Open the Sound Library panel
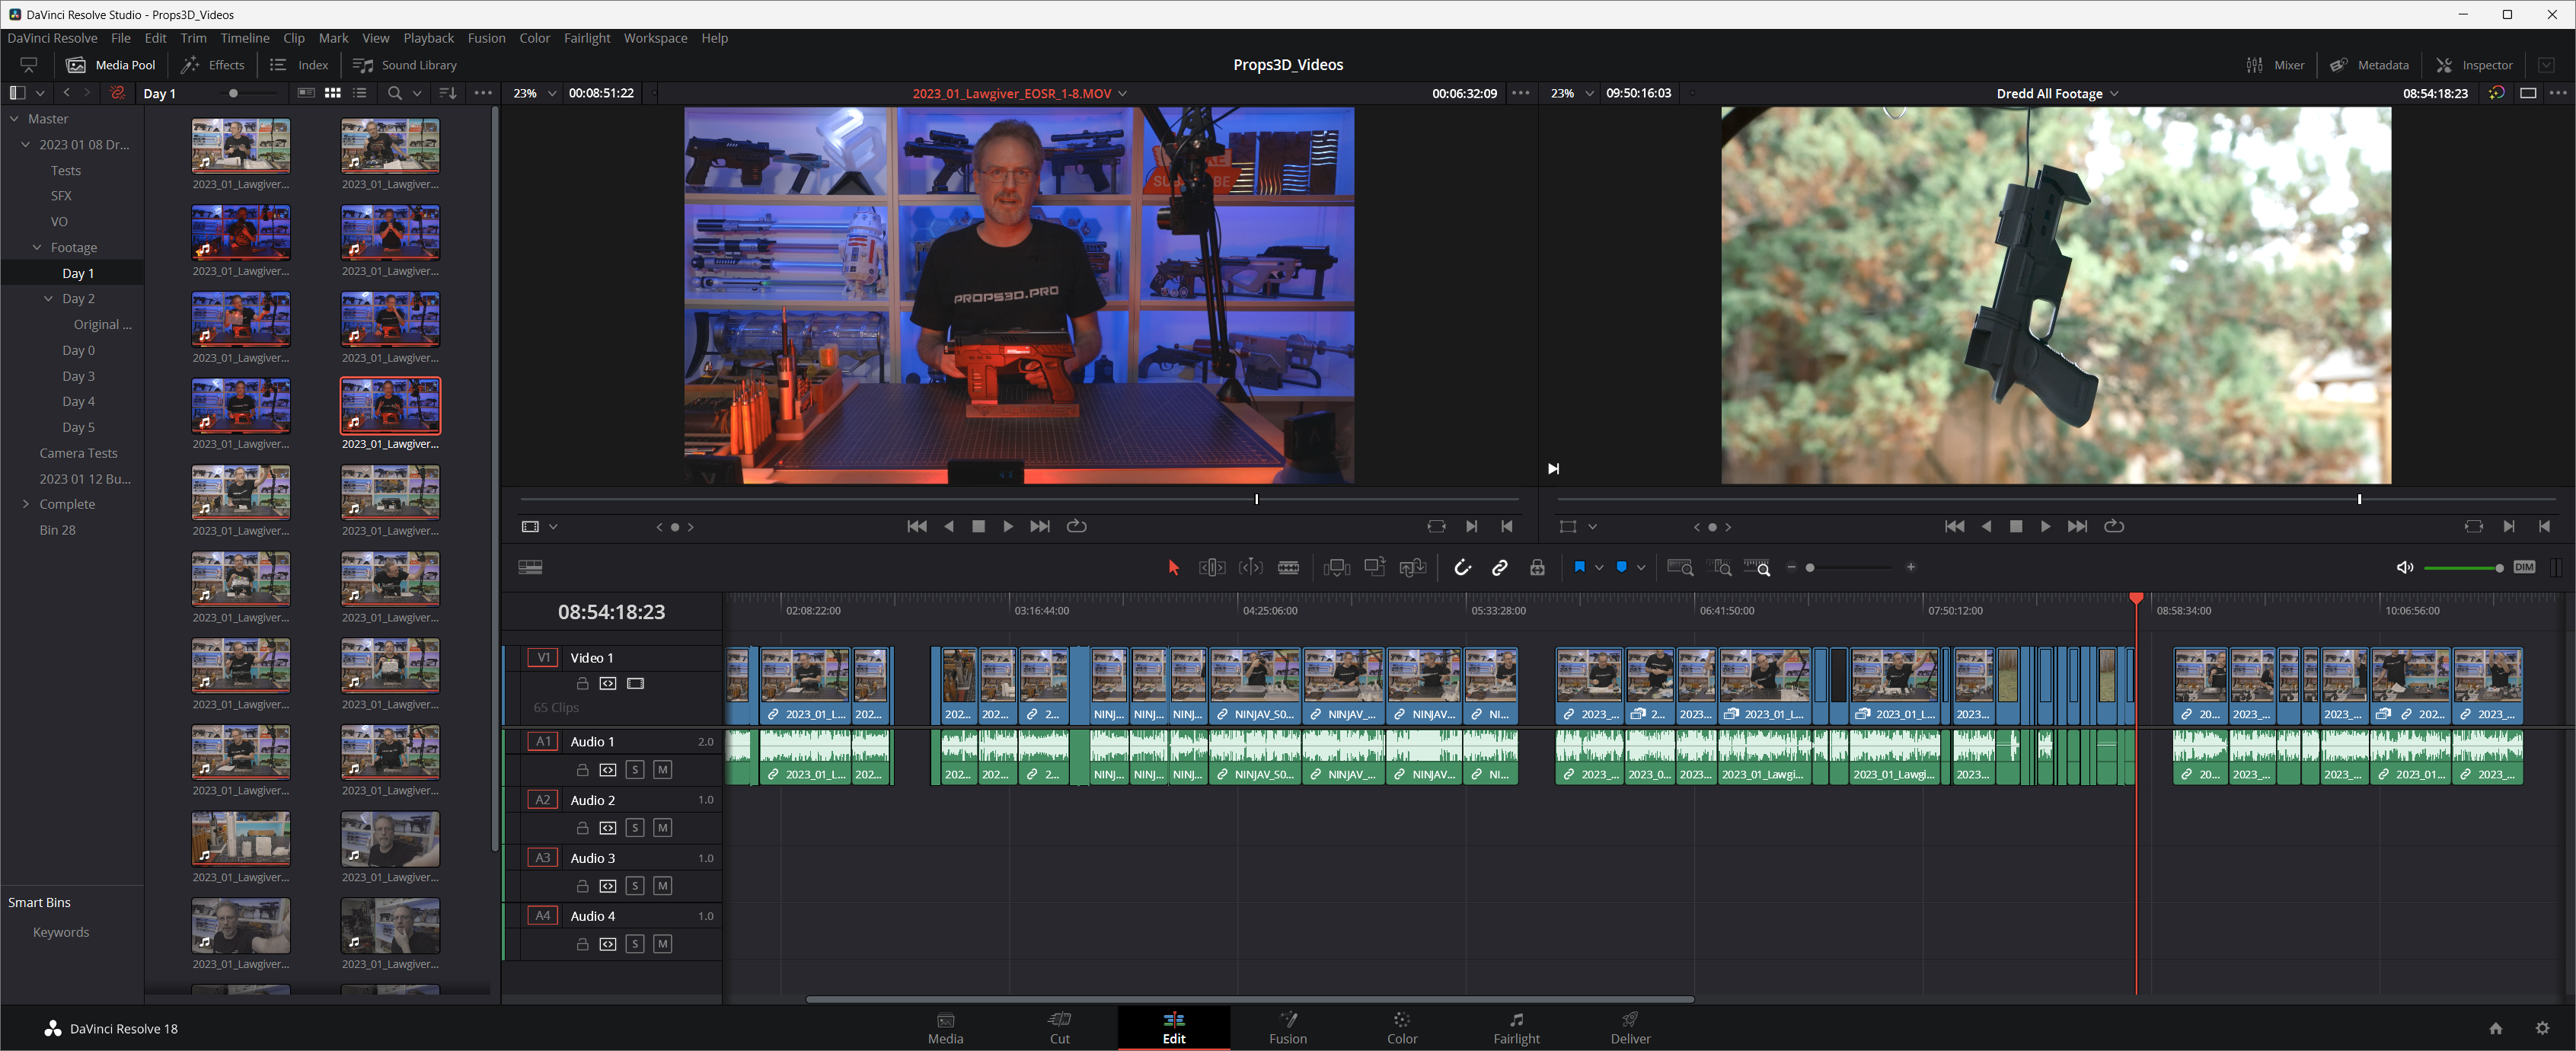The width and height of the screenshot is (2576, 1051). point(405,65)
